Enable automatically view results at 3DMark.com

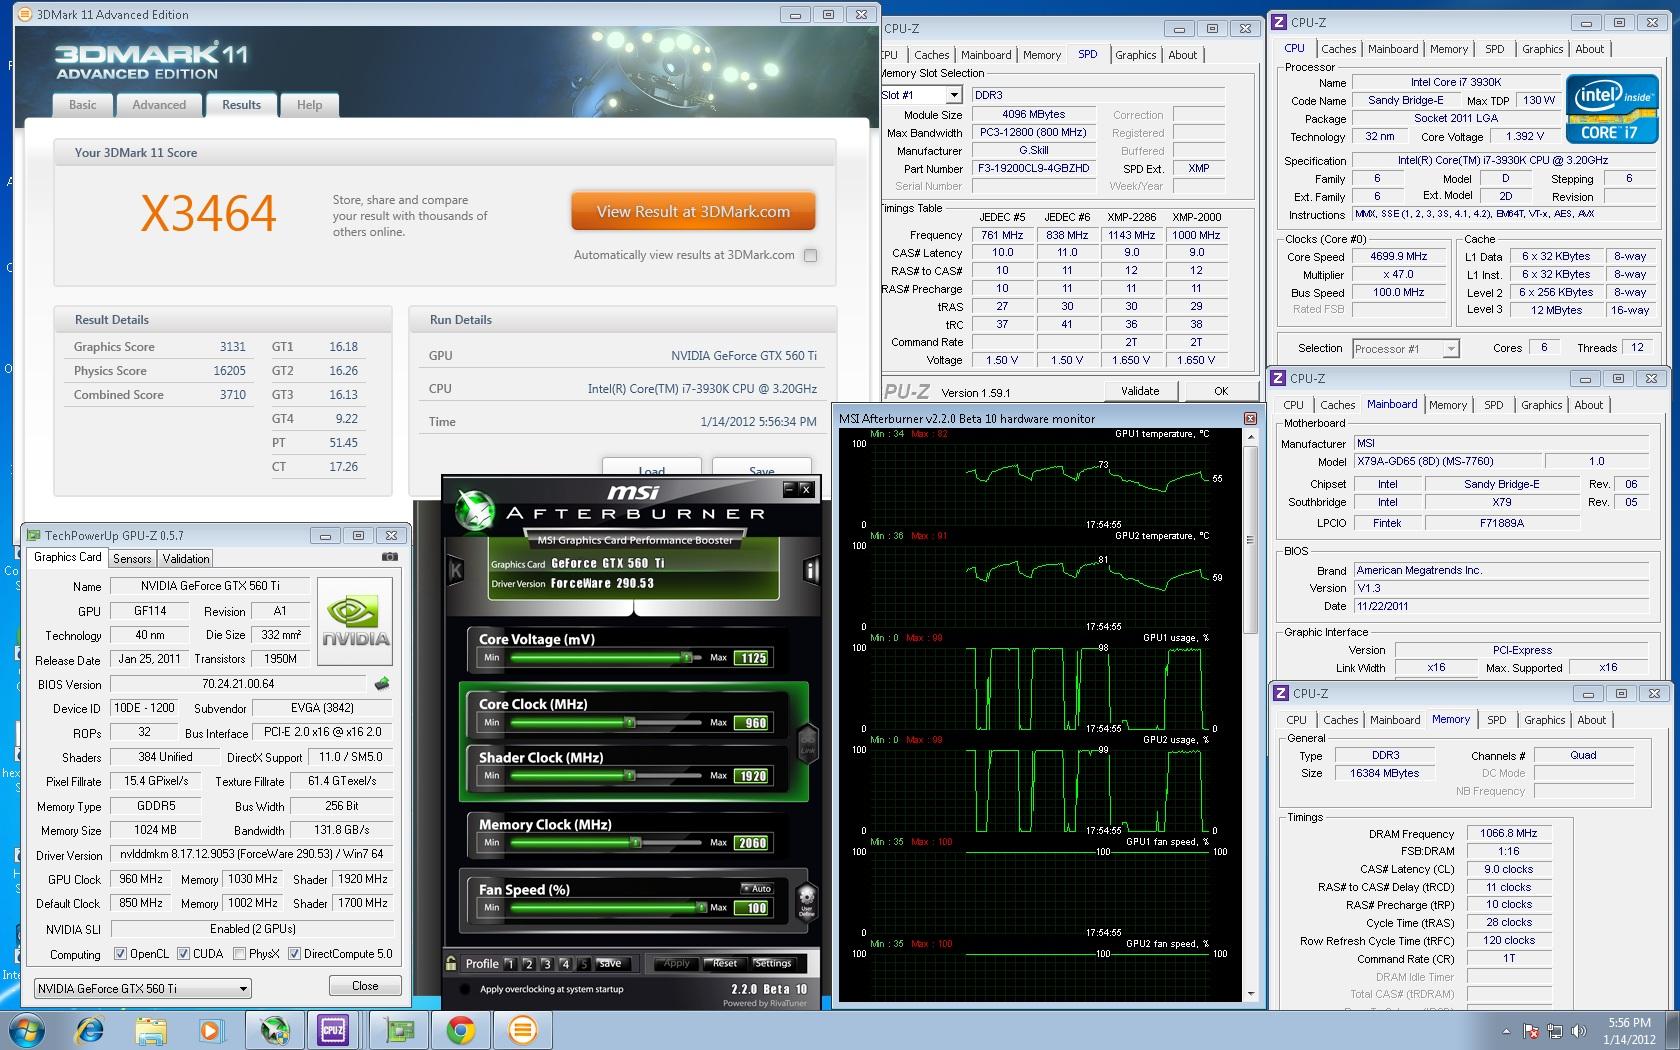click(810, 255)
